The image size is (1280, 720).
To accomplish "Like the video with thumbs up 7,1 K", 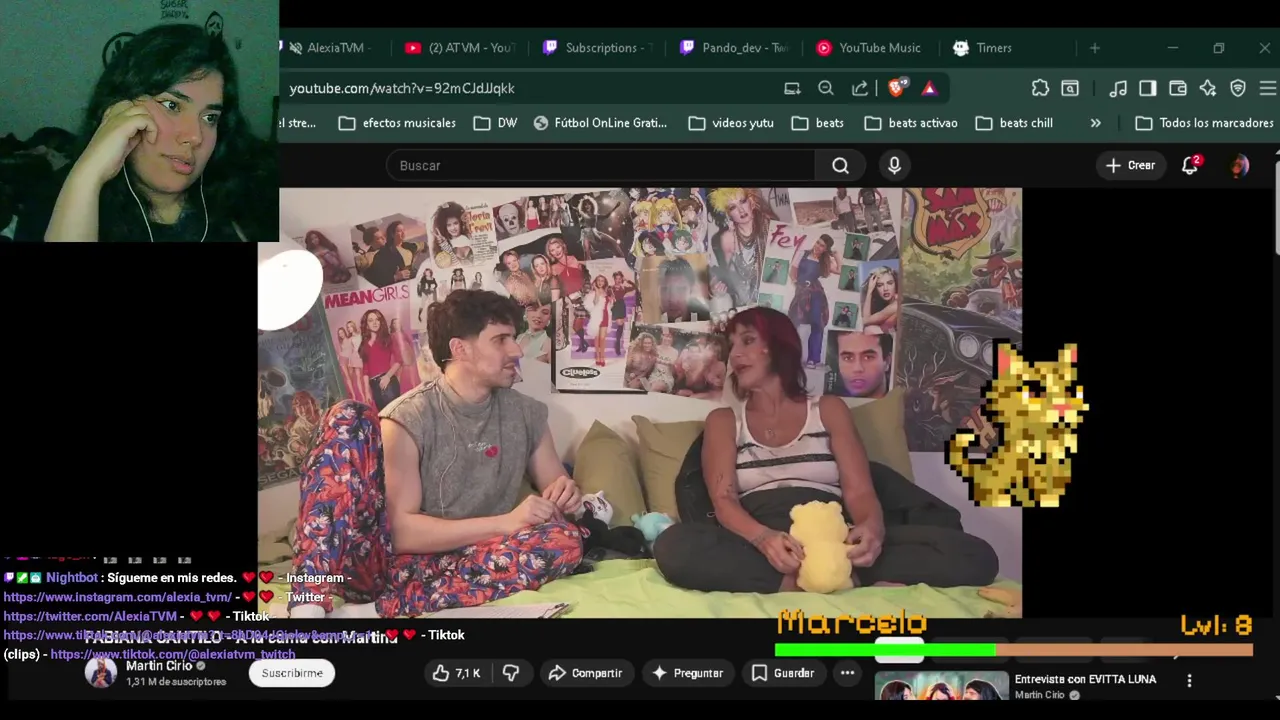I will pos(457,673).
